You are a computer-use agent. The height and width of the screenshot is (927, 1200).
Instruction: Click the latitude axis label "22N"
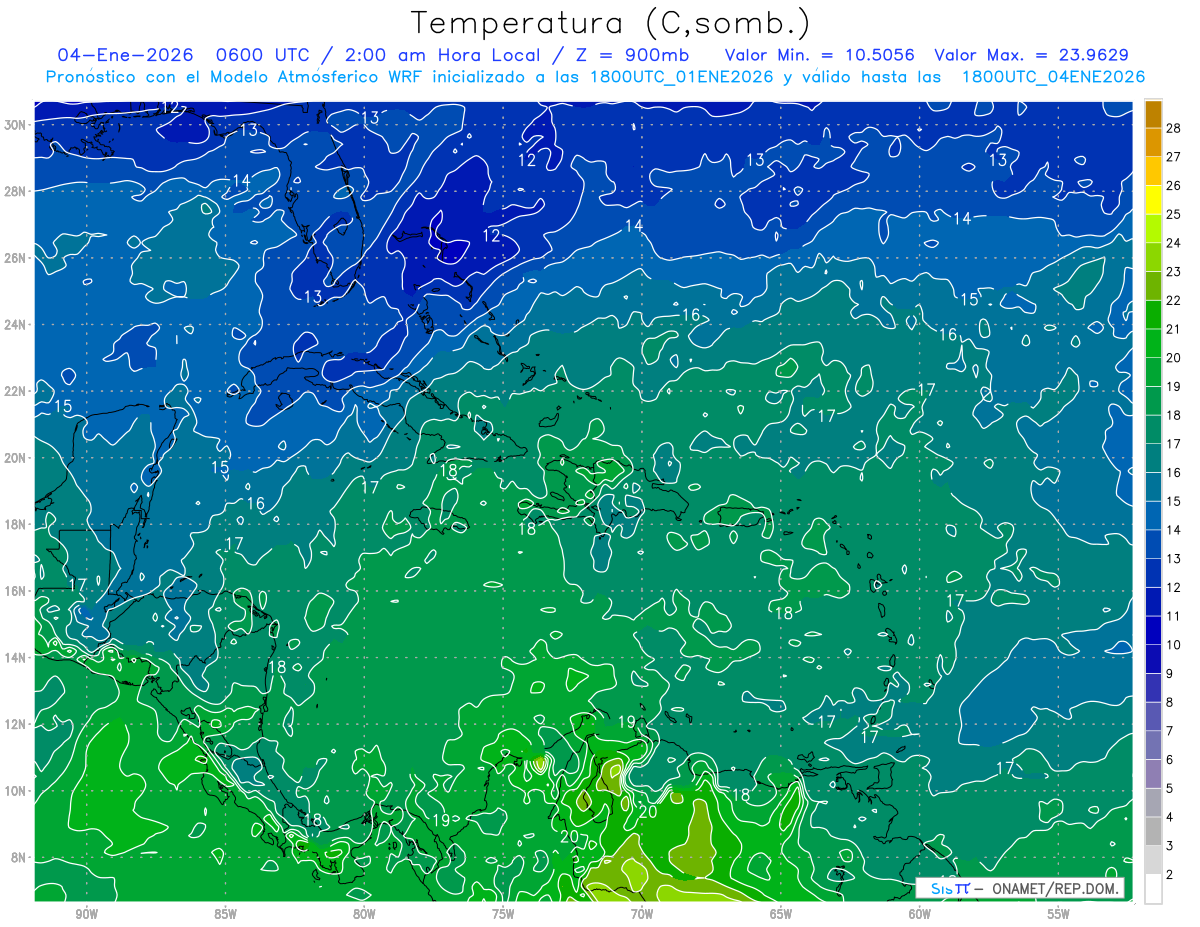[x=17, y=391]
